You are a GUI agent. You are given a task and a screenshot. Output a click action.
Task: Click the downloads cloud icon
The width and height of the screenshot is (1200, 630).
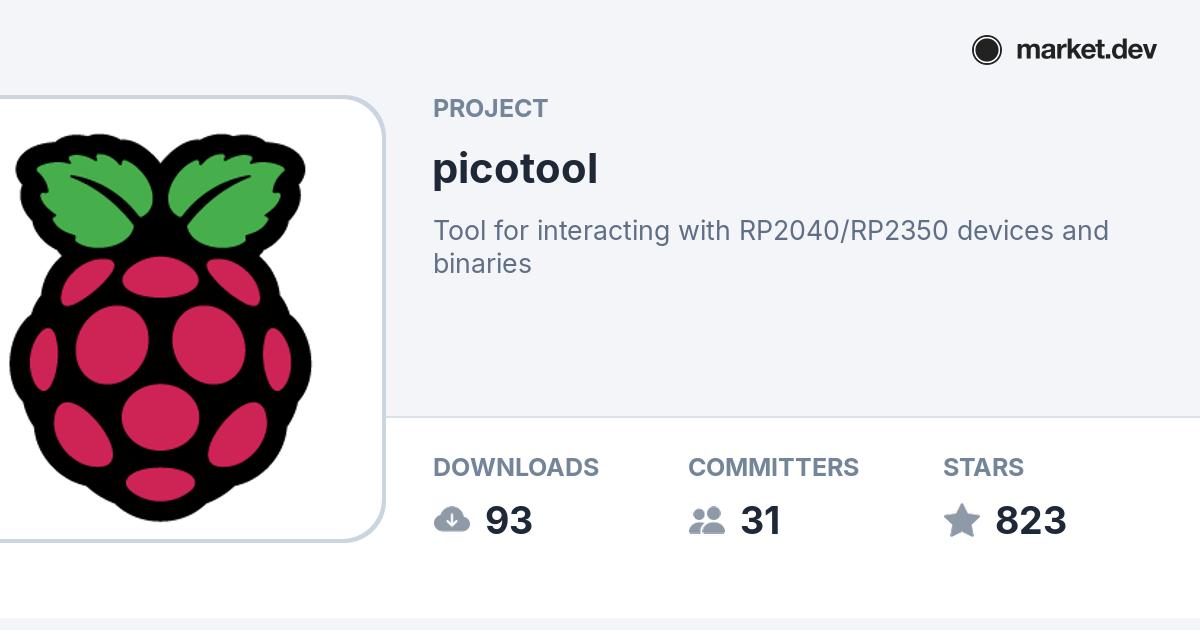click(452, 520)
